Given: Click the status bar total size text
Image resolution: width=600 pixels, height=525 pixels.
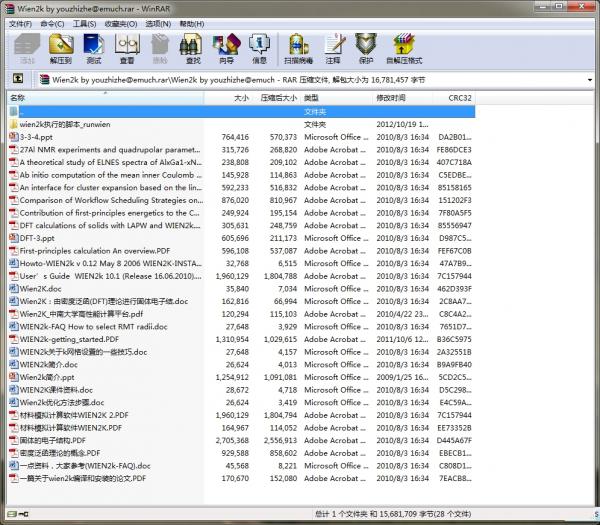Looking at the screenshot, I should point(393,514).
